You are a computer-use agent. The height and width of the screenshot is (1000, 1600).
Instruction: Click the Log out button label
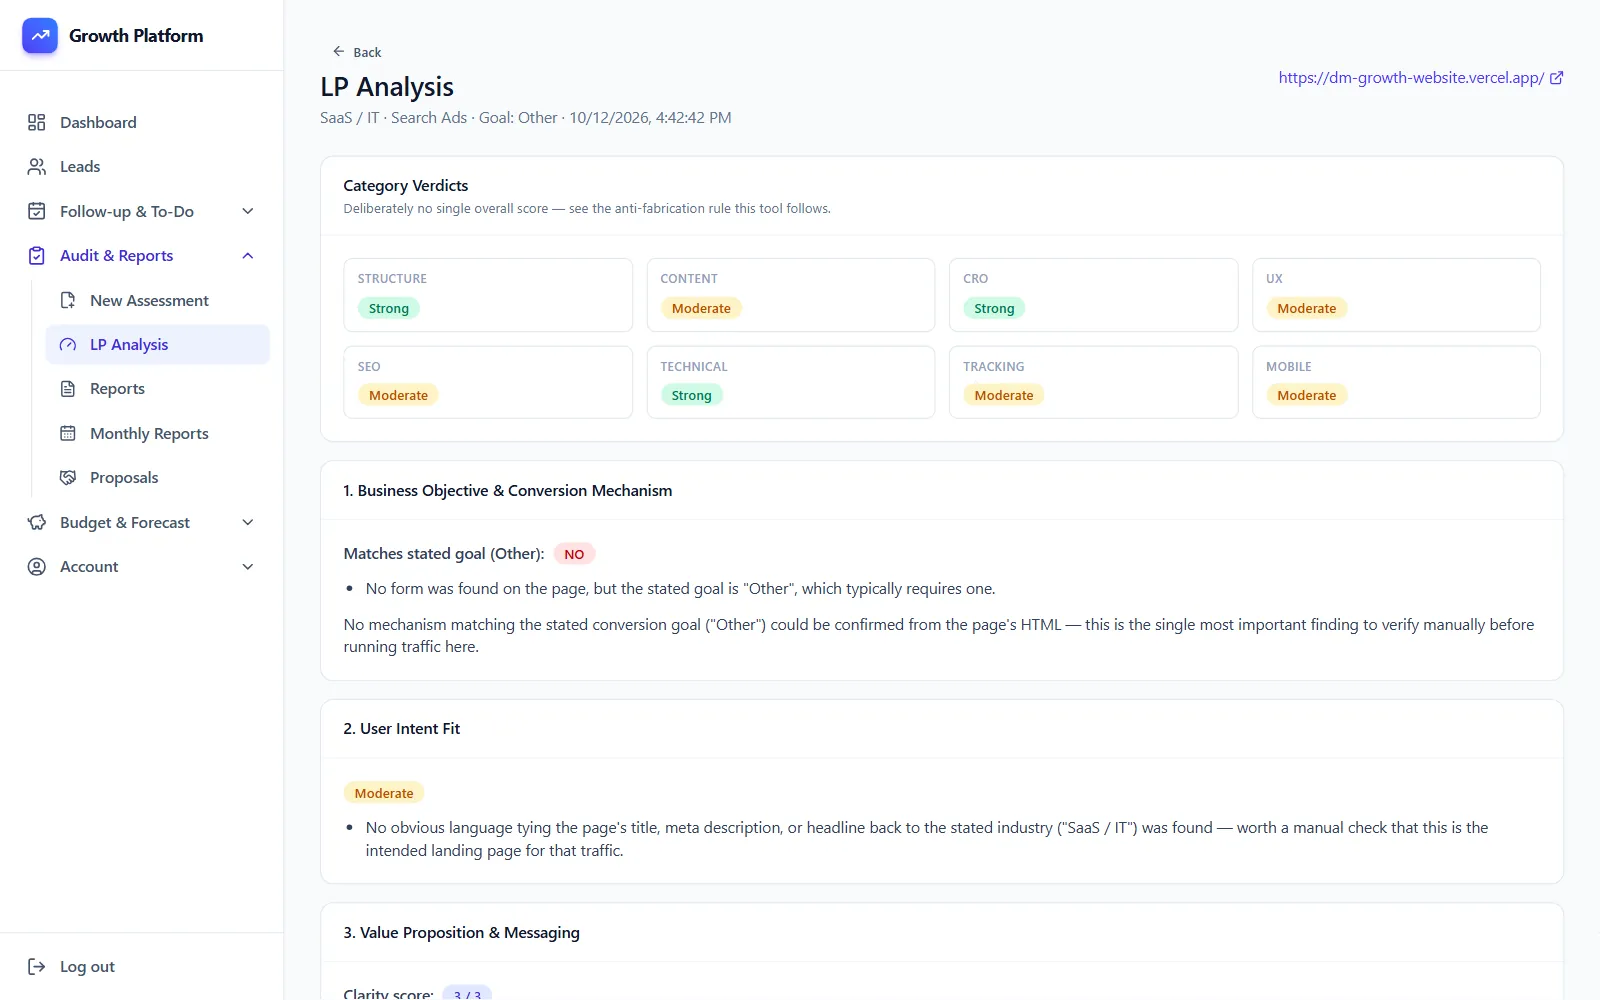click(x=87, y=967)
